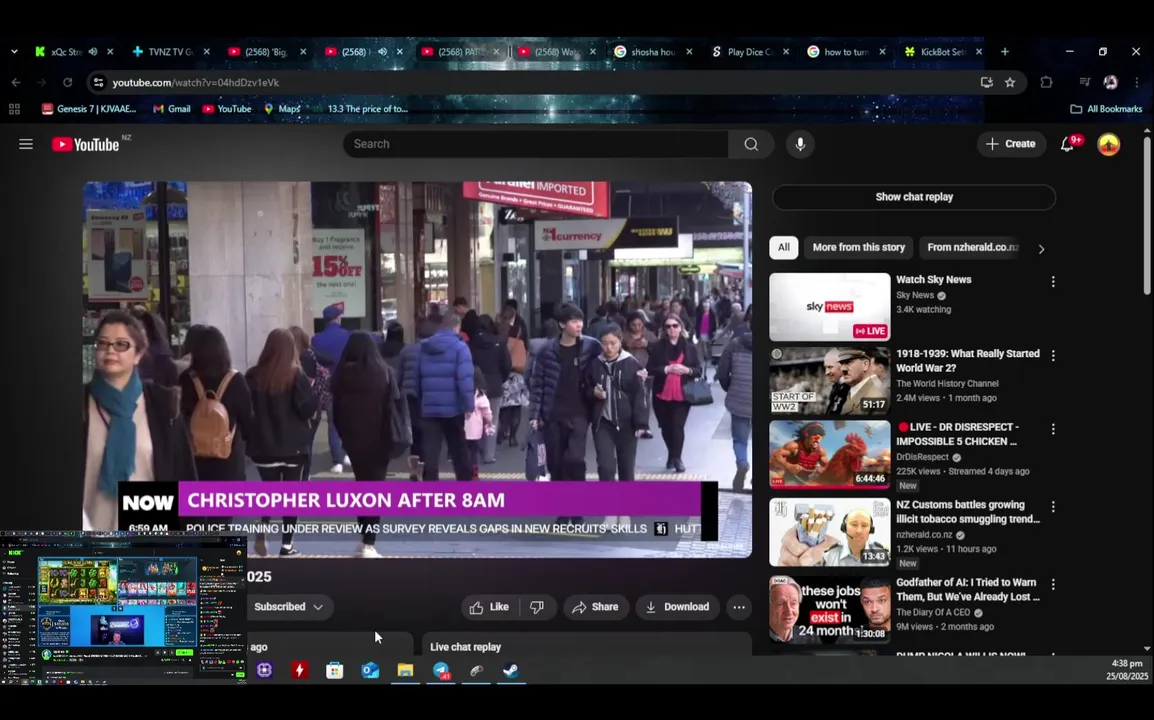This screenshot has height=720, width=1154.
Task: Open the Watch Sky News live thumbnail
Action: 829,307
